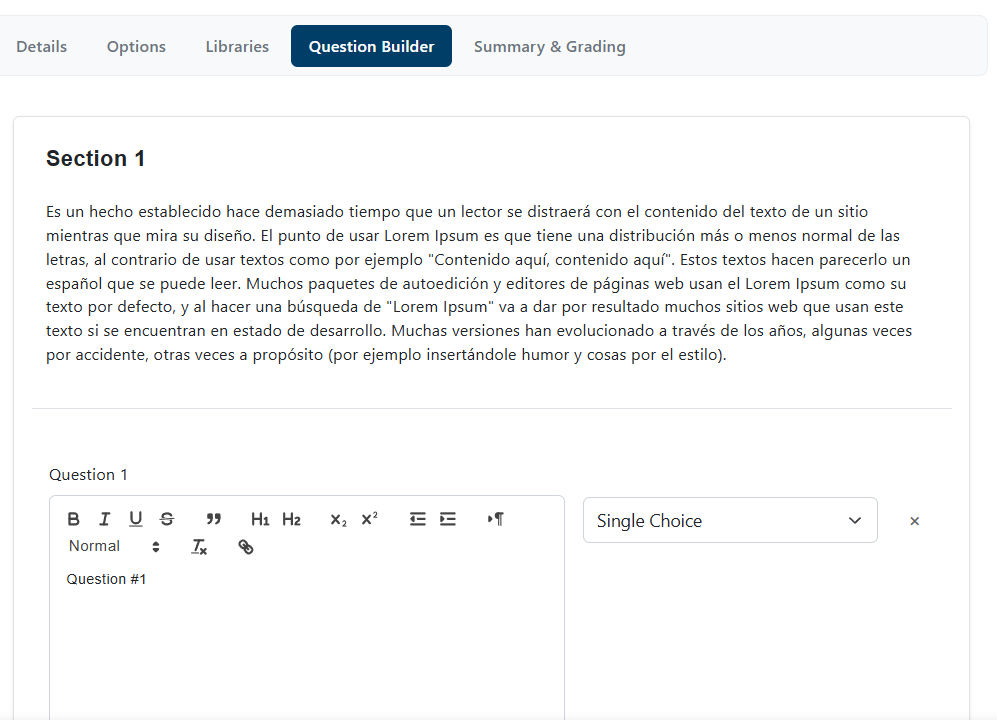Remove Question 1 with the x button
The width and height of the screenshot is (997, 720).
[914, 521]
